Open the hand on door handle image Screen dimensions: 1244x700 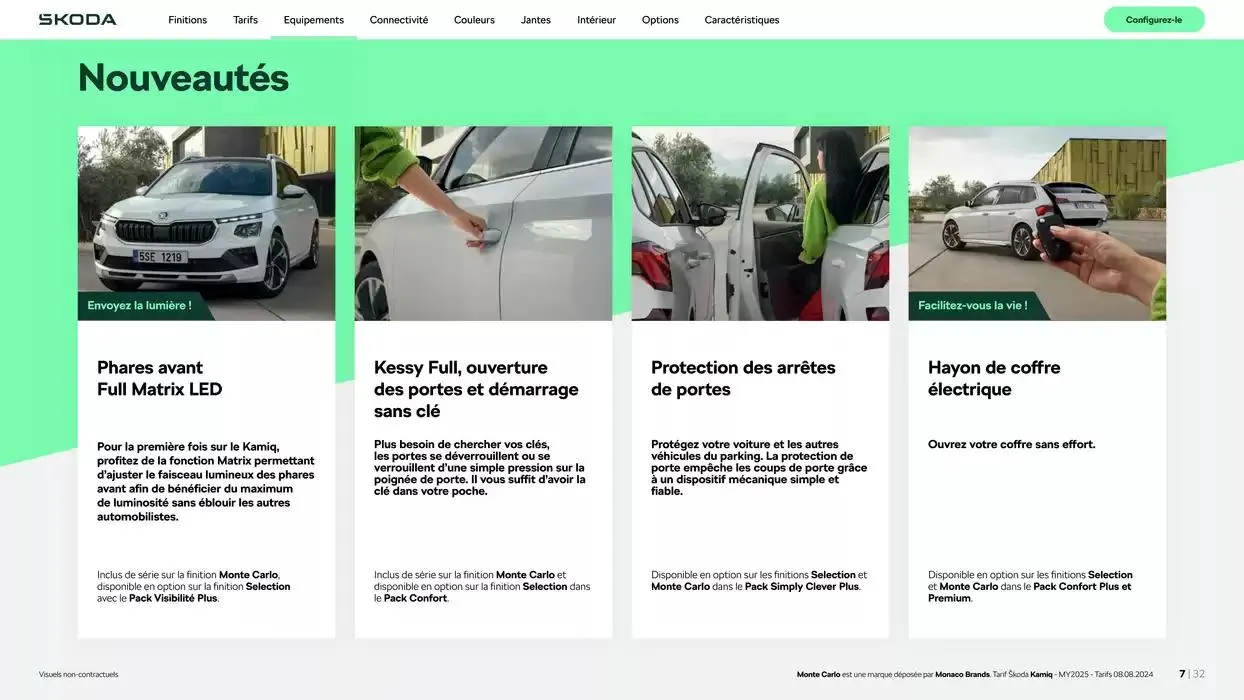483,223
